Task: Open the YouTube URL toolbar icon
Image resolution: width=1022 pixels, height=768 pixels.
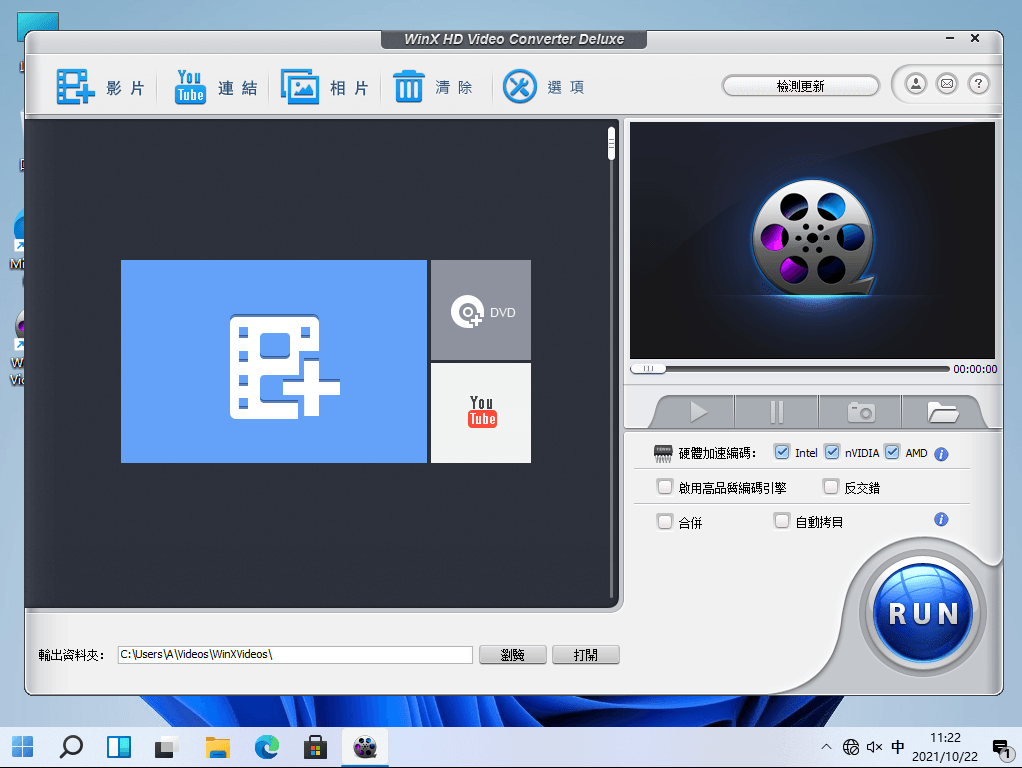Action: (190, 87)
